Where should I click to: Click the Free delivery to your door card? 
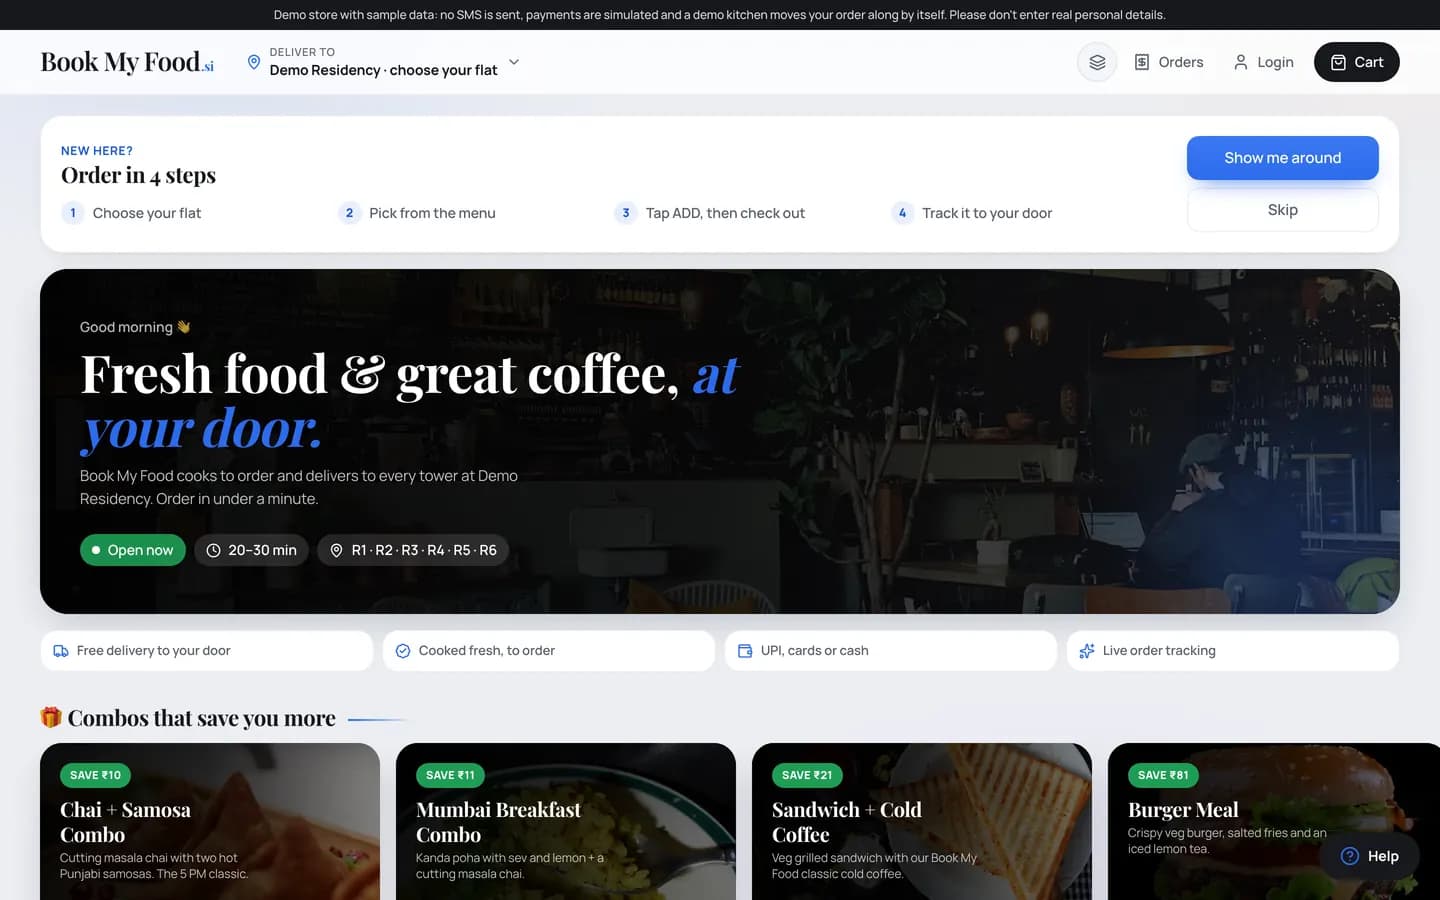[207, 651]
